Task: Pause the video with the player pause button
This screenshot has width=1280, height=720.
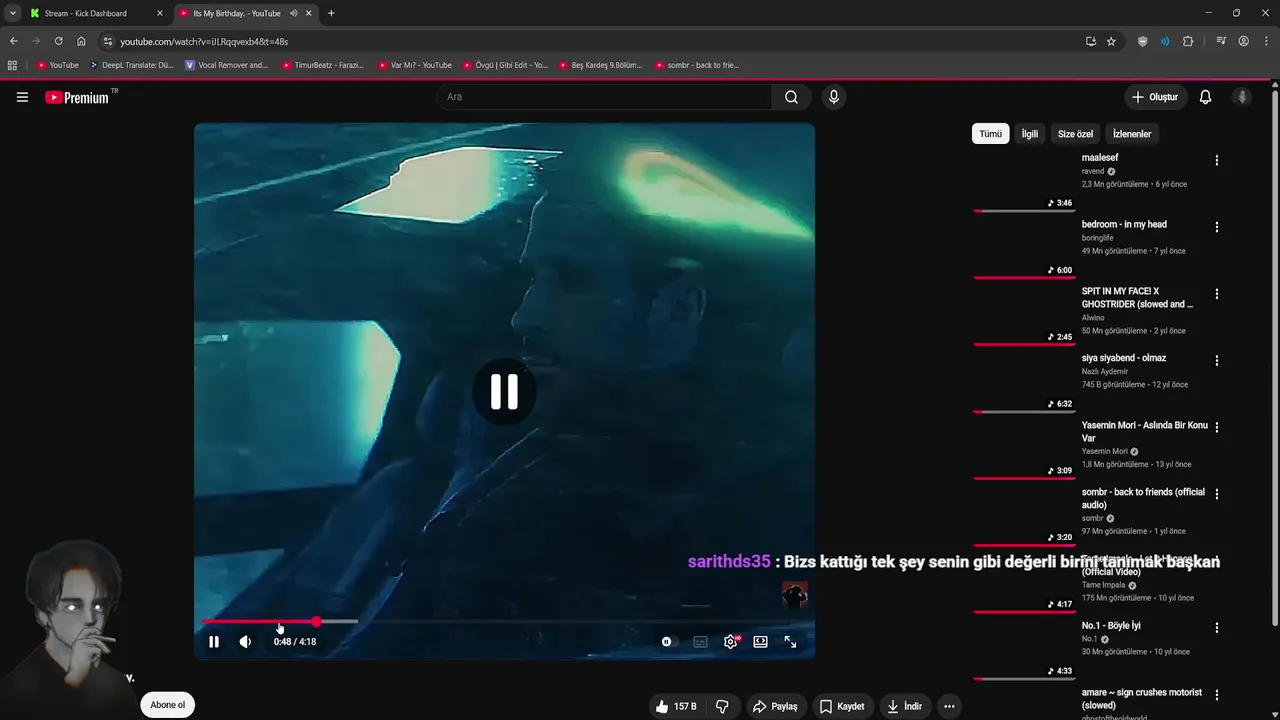Action: tap(214, 642)
